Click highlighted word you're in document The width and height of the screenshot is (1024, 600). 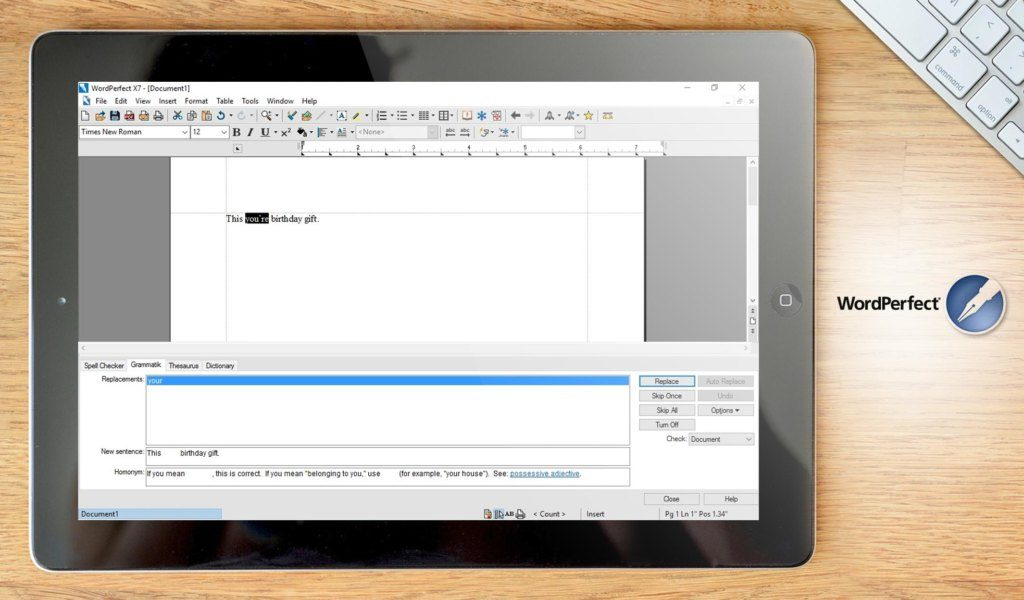[x=257, y=219]
